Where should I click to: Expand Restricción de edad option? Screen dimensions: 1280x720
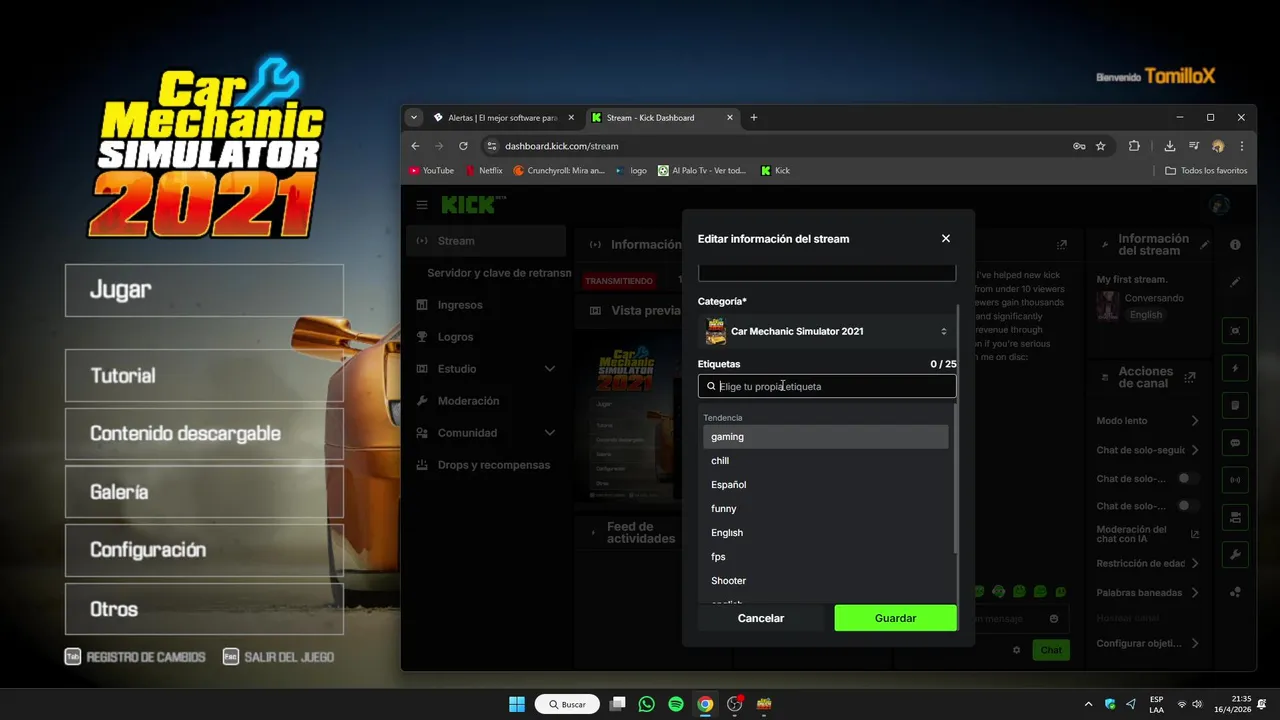click(x=1147, y=564)
